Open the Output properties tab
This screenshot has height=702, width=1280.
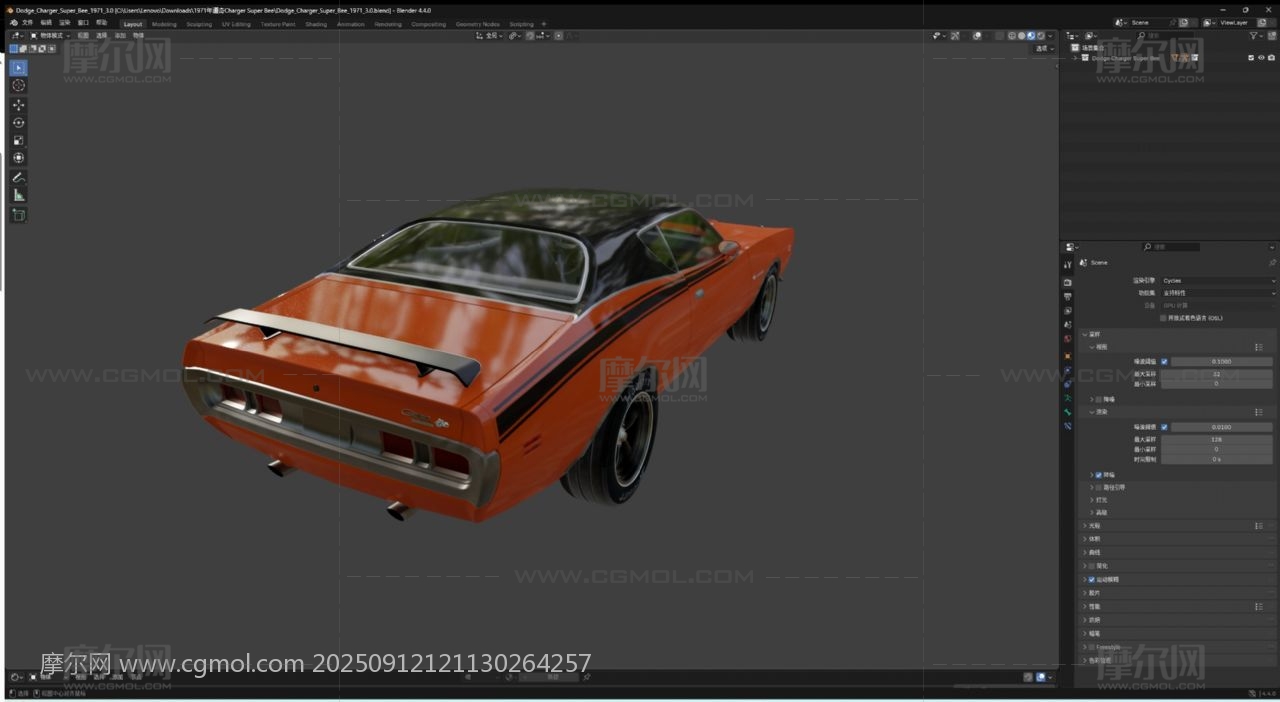[1067, 297]
